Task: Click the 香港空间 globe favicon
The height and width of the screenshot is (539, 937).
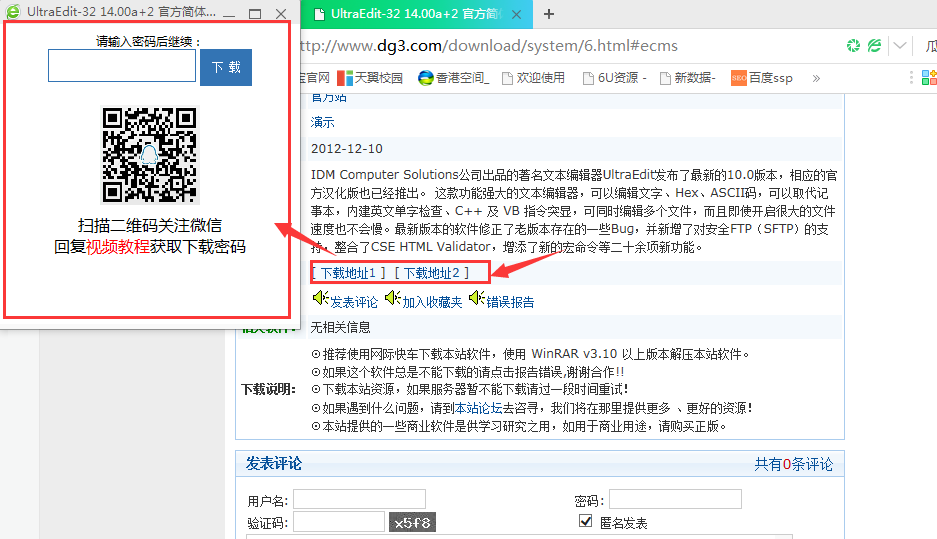Action: pos(425,78)
